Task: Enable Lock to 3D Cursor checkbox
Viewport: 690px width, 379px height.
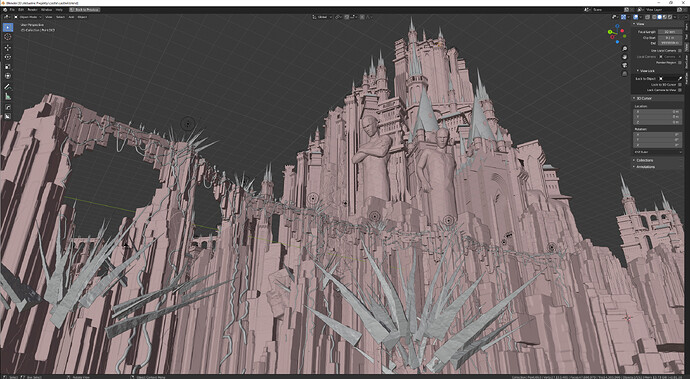Action: pos(680,85)
